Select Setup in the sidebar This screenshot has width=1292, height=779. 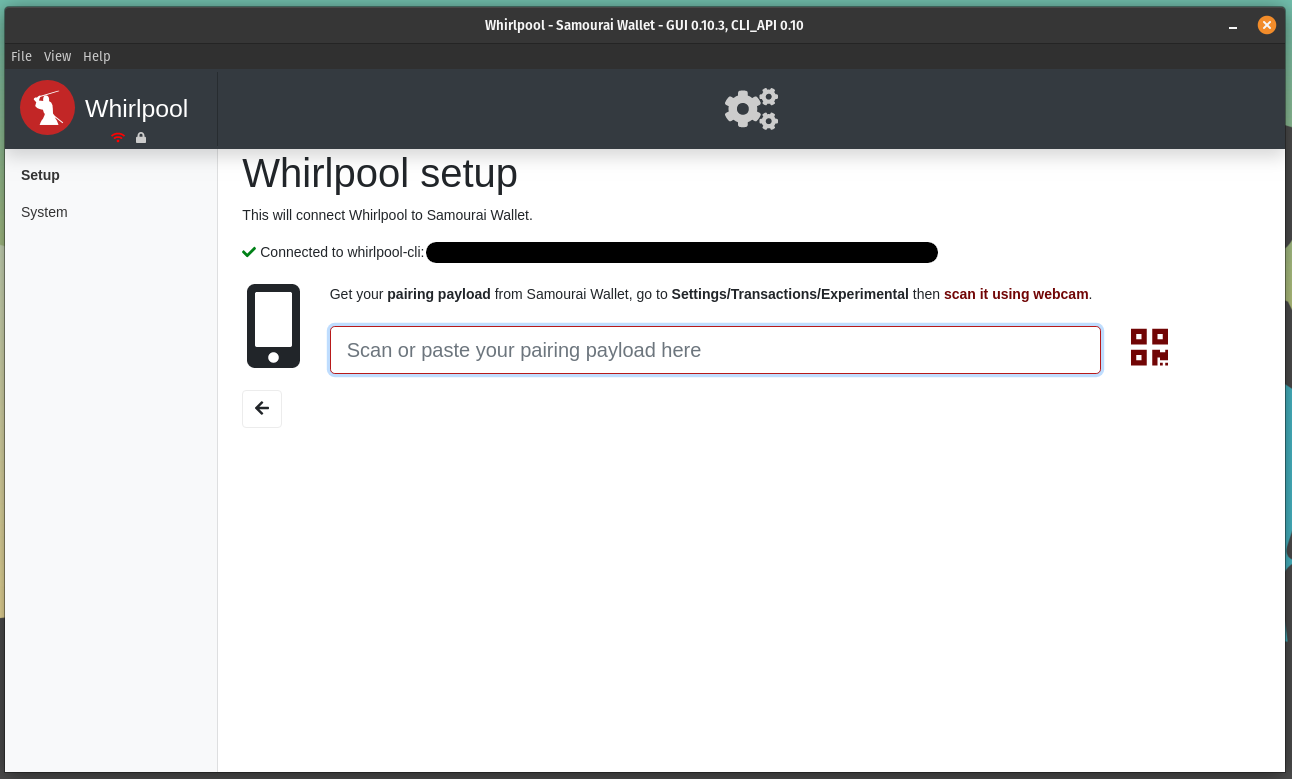click(40, 175)
